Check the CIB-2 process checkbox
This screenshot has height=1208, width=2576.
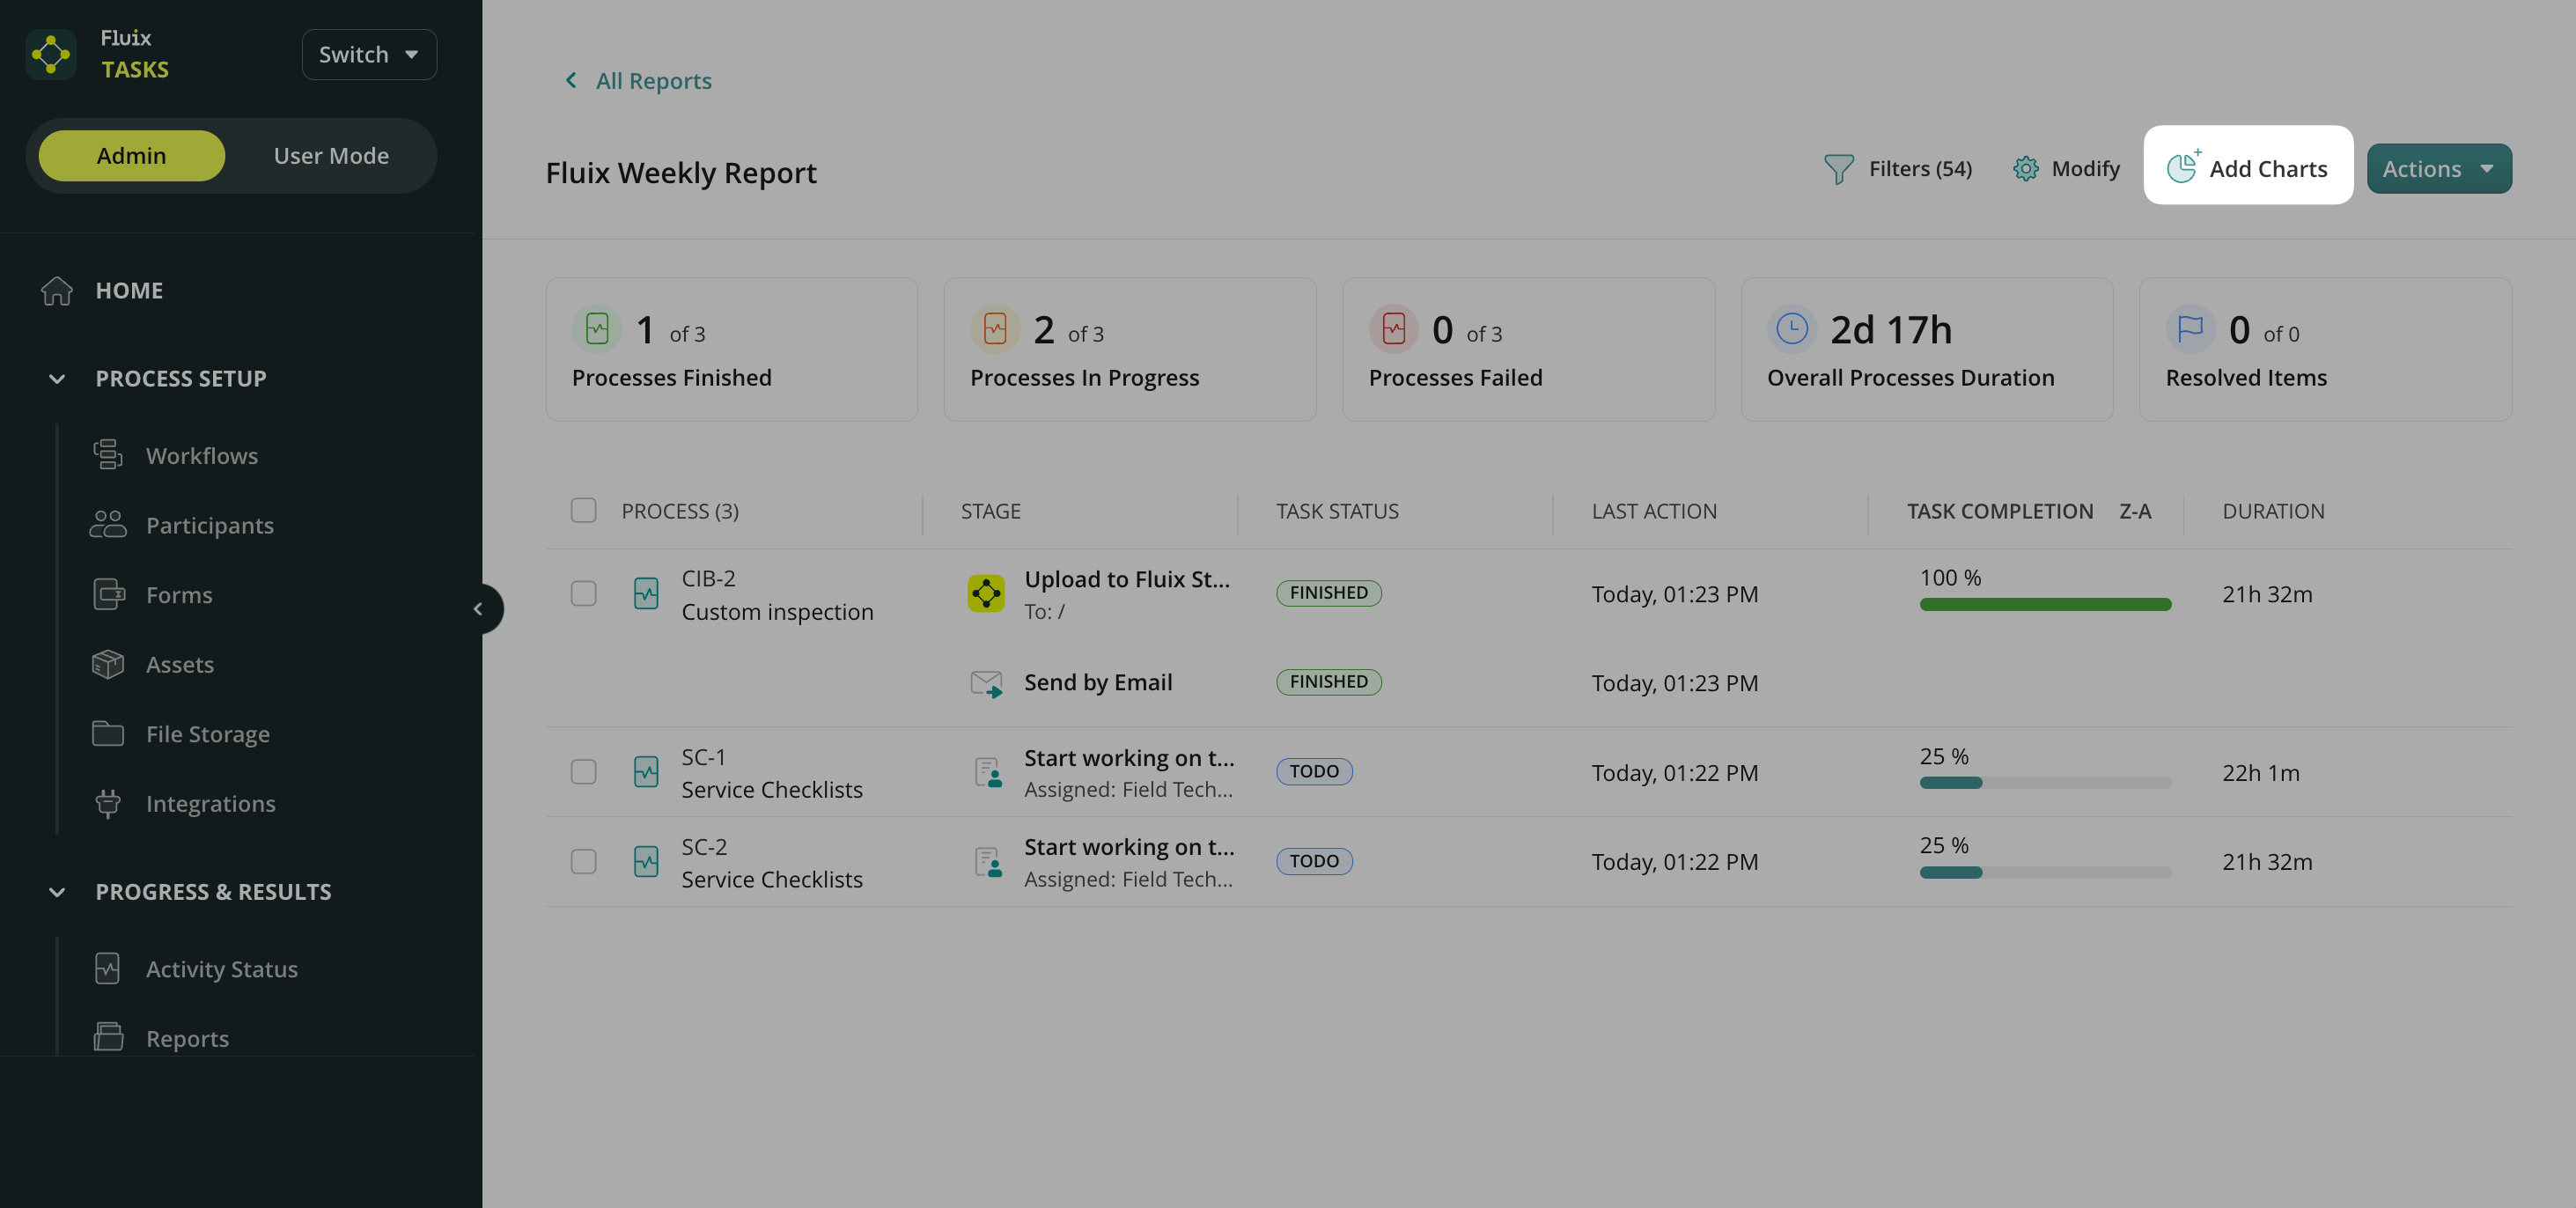583,593
